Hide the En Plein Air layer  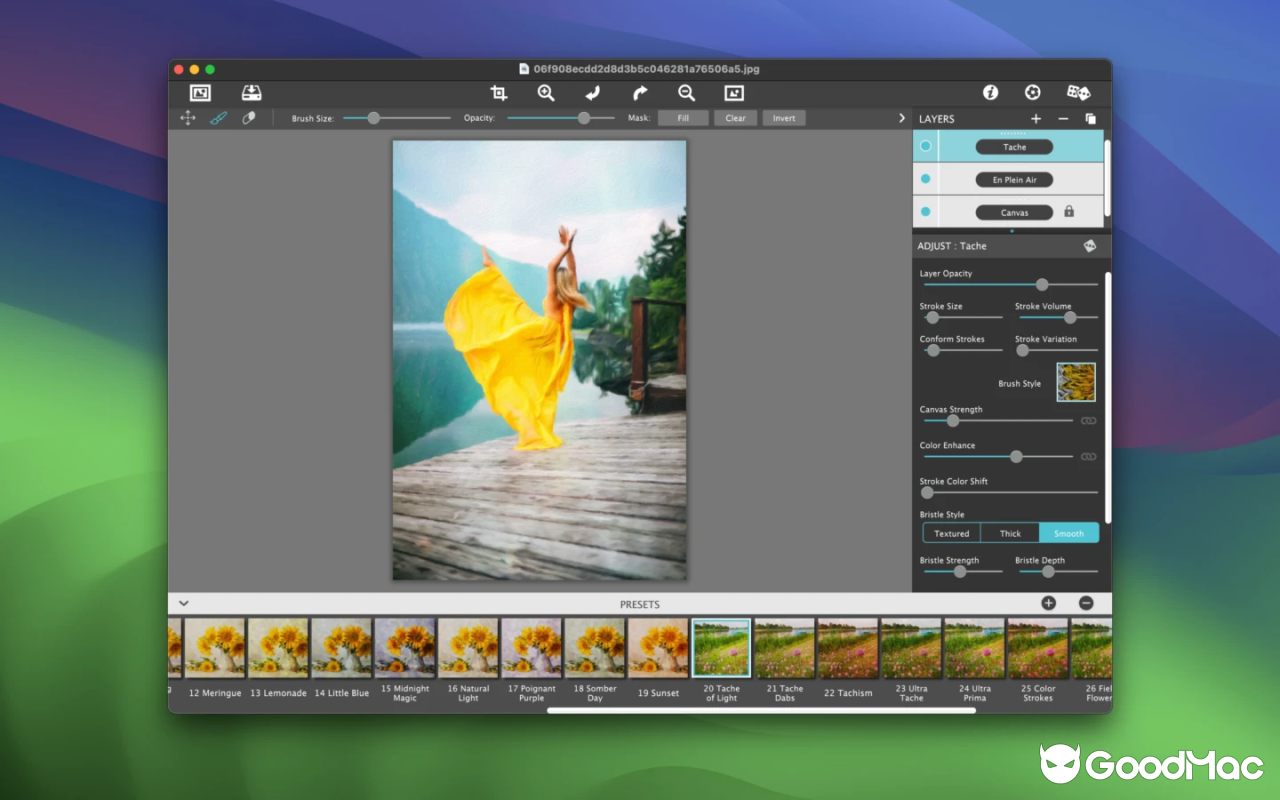click(925, 179)
